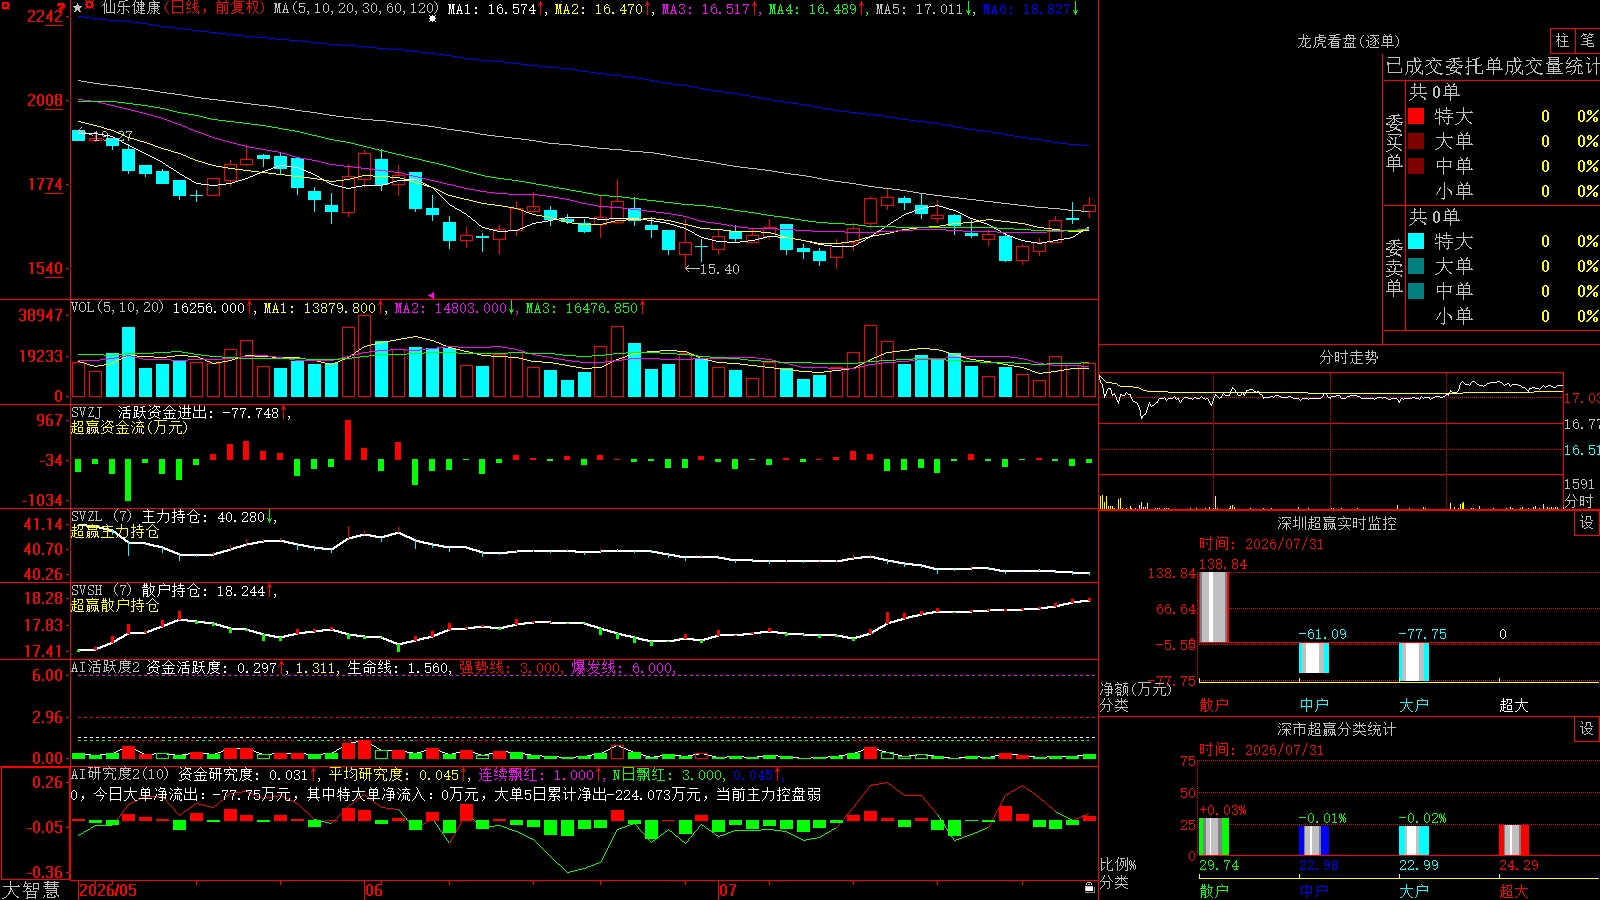Open 设 settings for 深市超赢分类统计

coord(1587,729)
